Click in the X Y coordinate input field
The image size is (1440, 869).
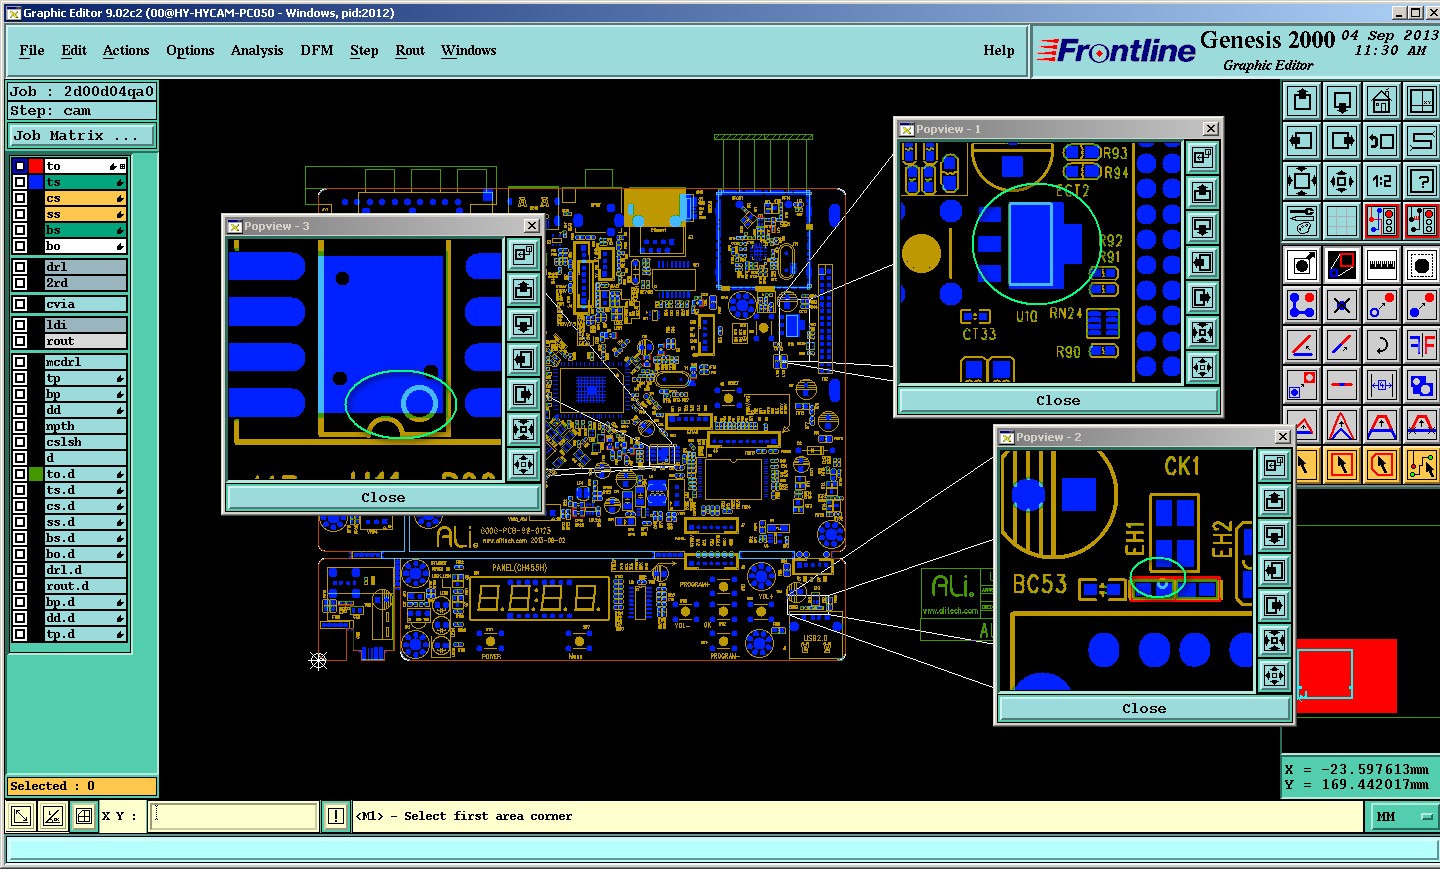click(234, 816)
